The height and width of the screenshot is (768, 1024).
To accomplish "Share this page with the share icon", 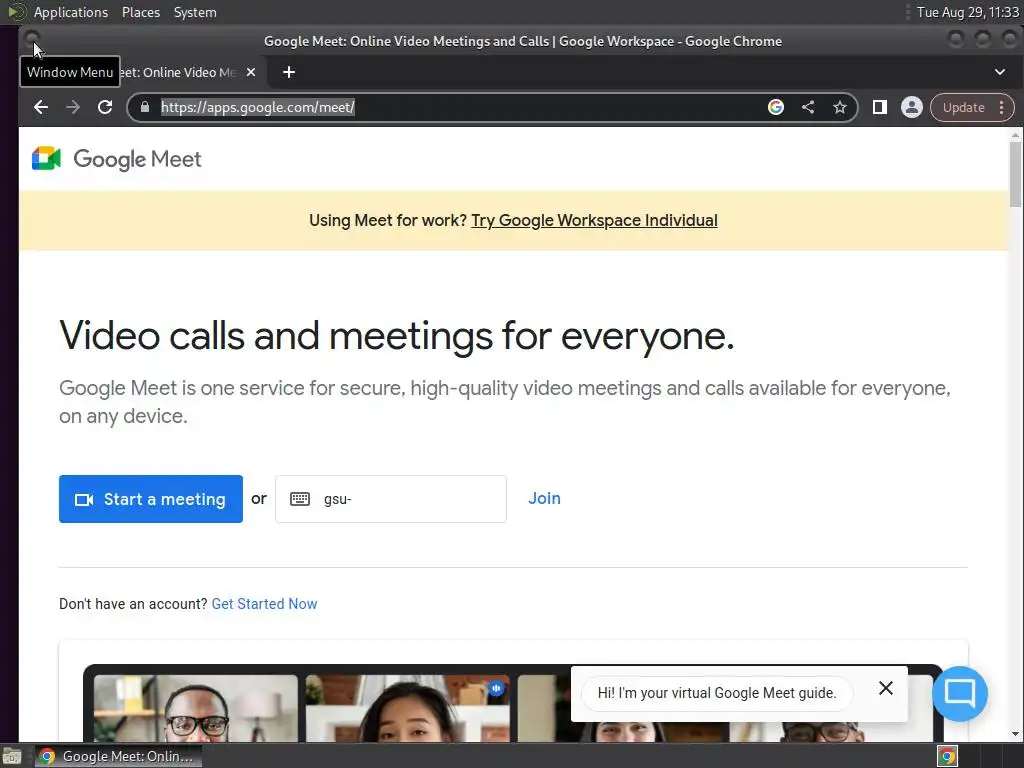I will coord(808,107).
